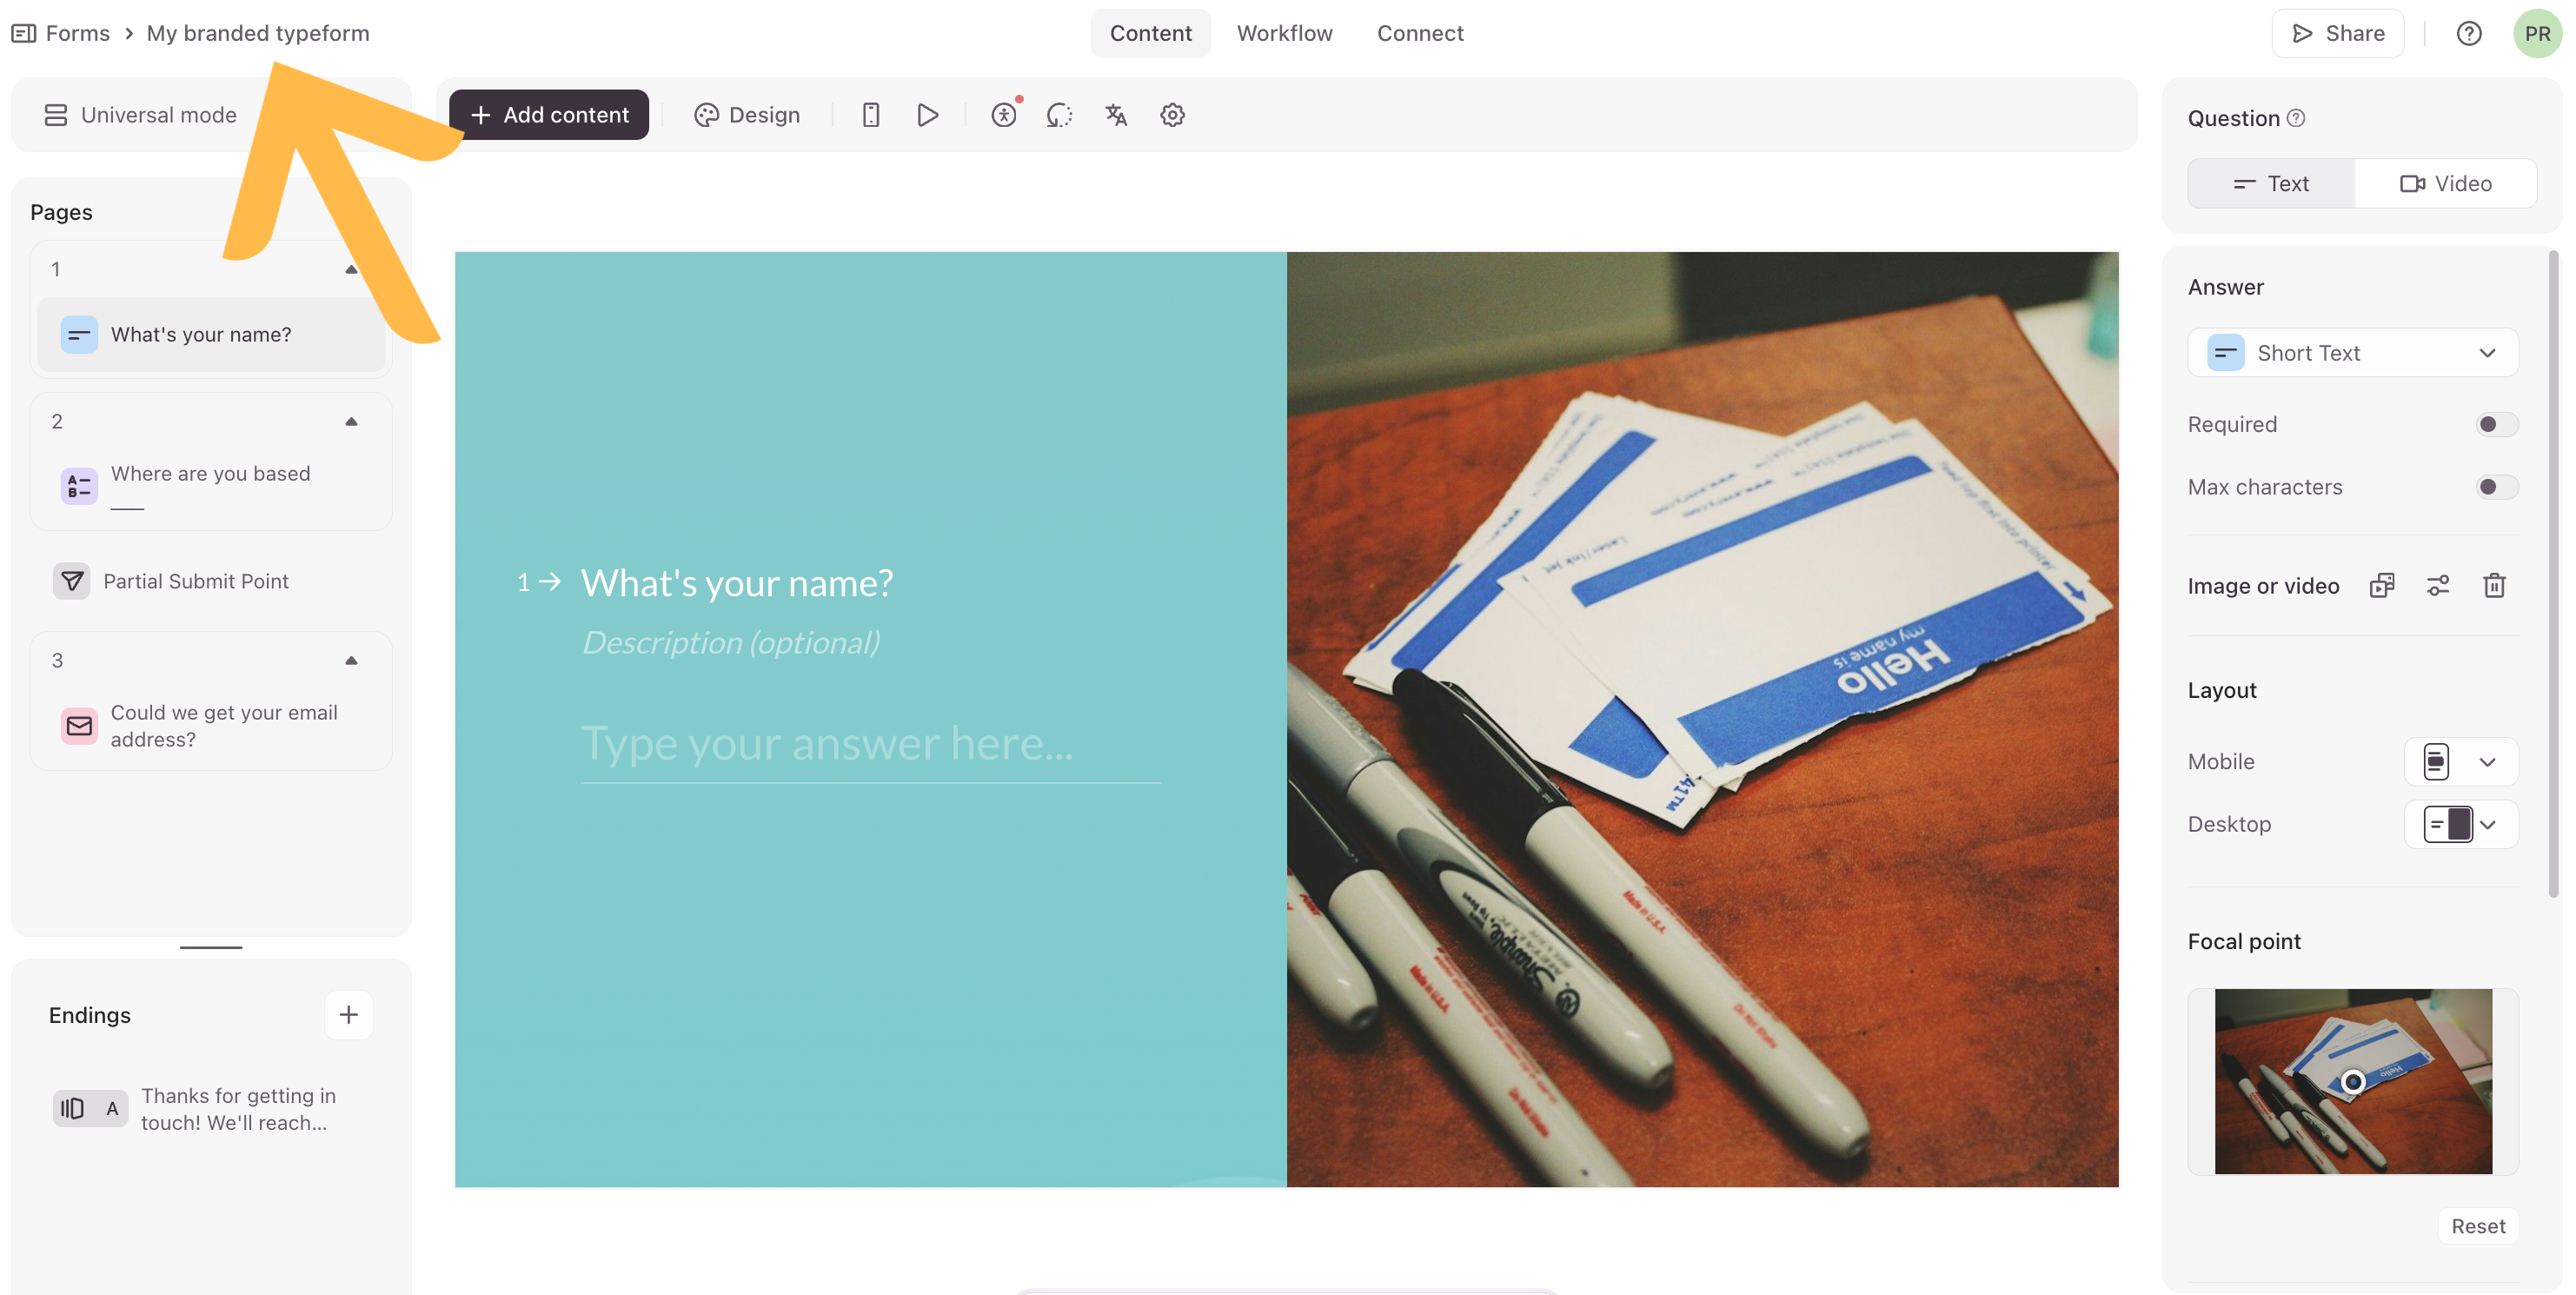Switch to the Workflow tab
Image resolution: width=2576 pixels, height=1295 pixels.
(x=1284, y=34)
